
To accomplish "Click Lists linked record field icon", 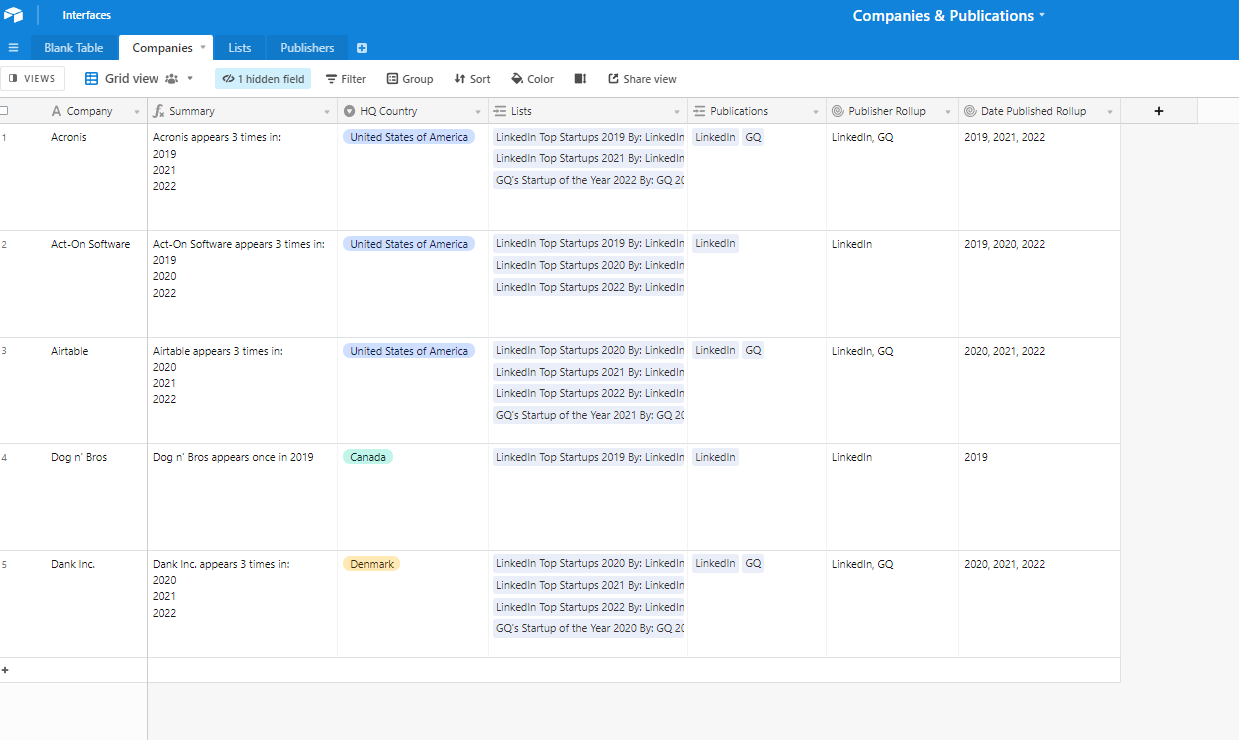I will tap(501, 111).
